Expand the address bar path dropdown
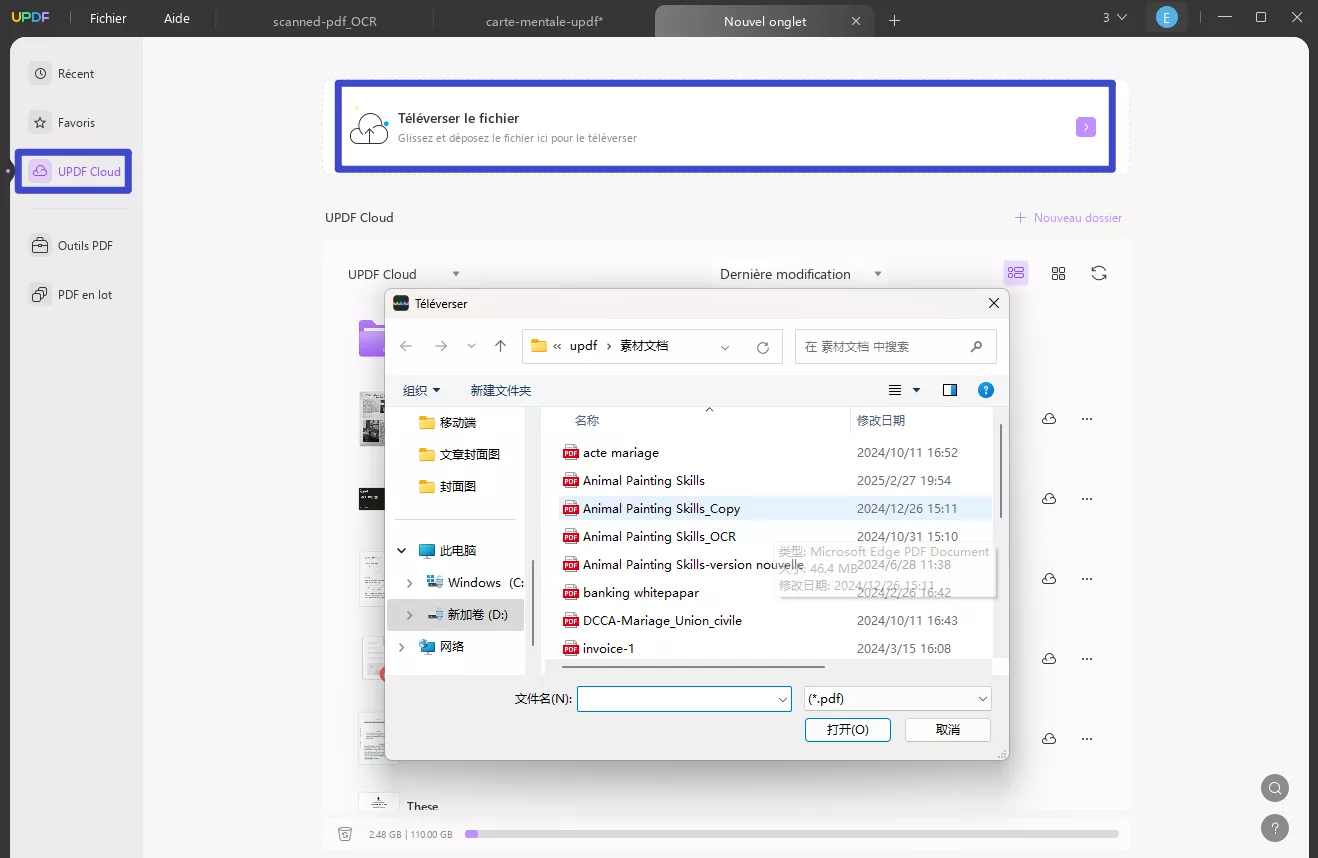Screen dimensions: 1318x858 pyautogui.click(x=725, y=347)
